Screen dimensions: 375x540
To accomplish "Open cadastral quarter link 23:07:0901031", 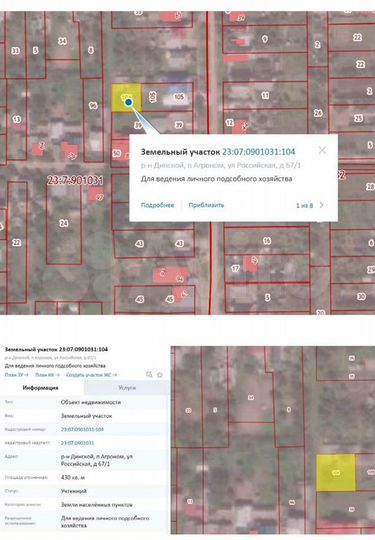I will [77, 443].
